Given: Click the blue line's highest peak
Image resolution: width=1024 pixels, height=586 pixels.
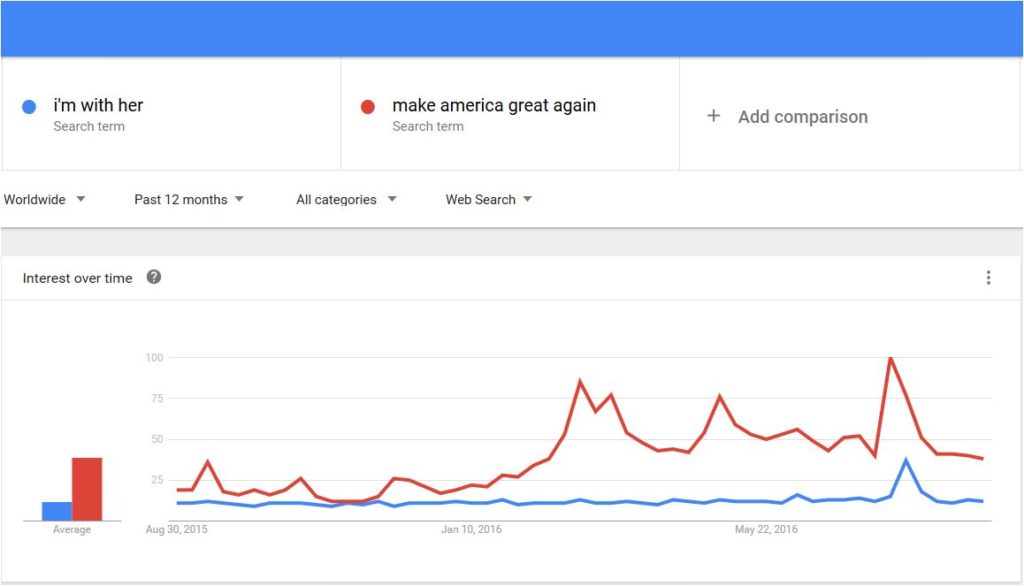Looking at the screenshot, I should pos(906,460).
